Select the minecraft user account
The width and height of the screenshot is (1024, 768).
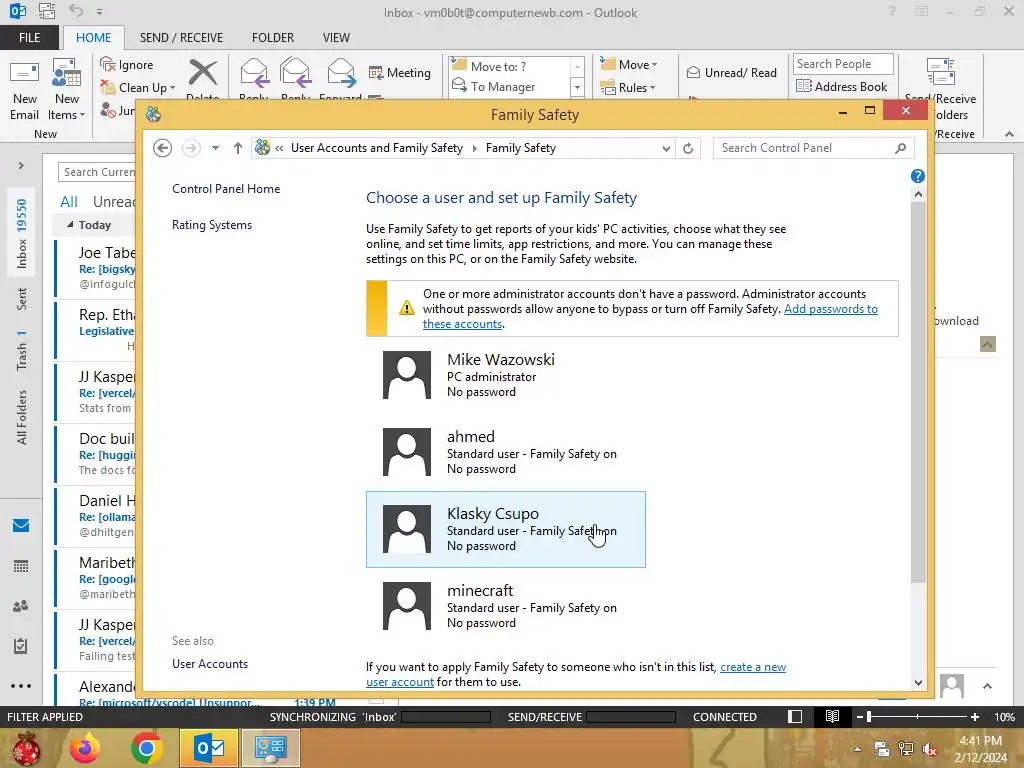pyautogui.click(x=505, y=607)
